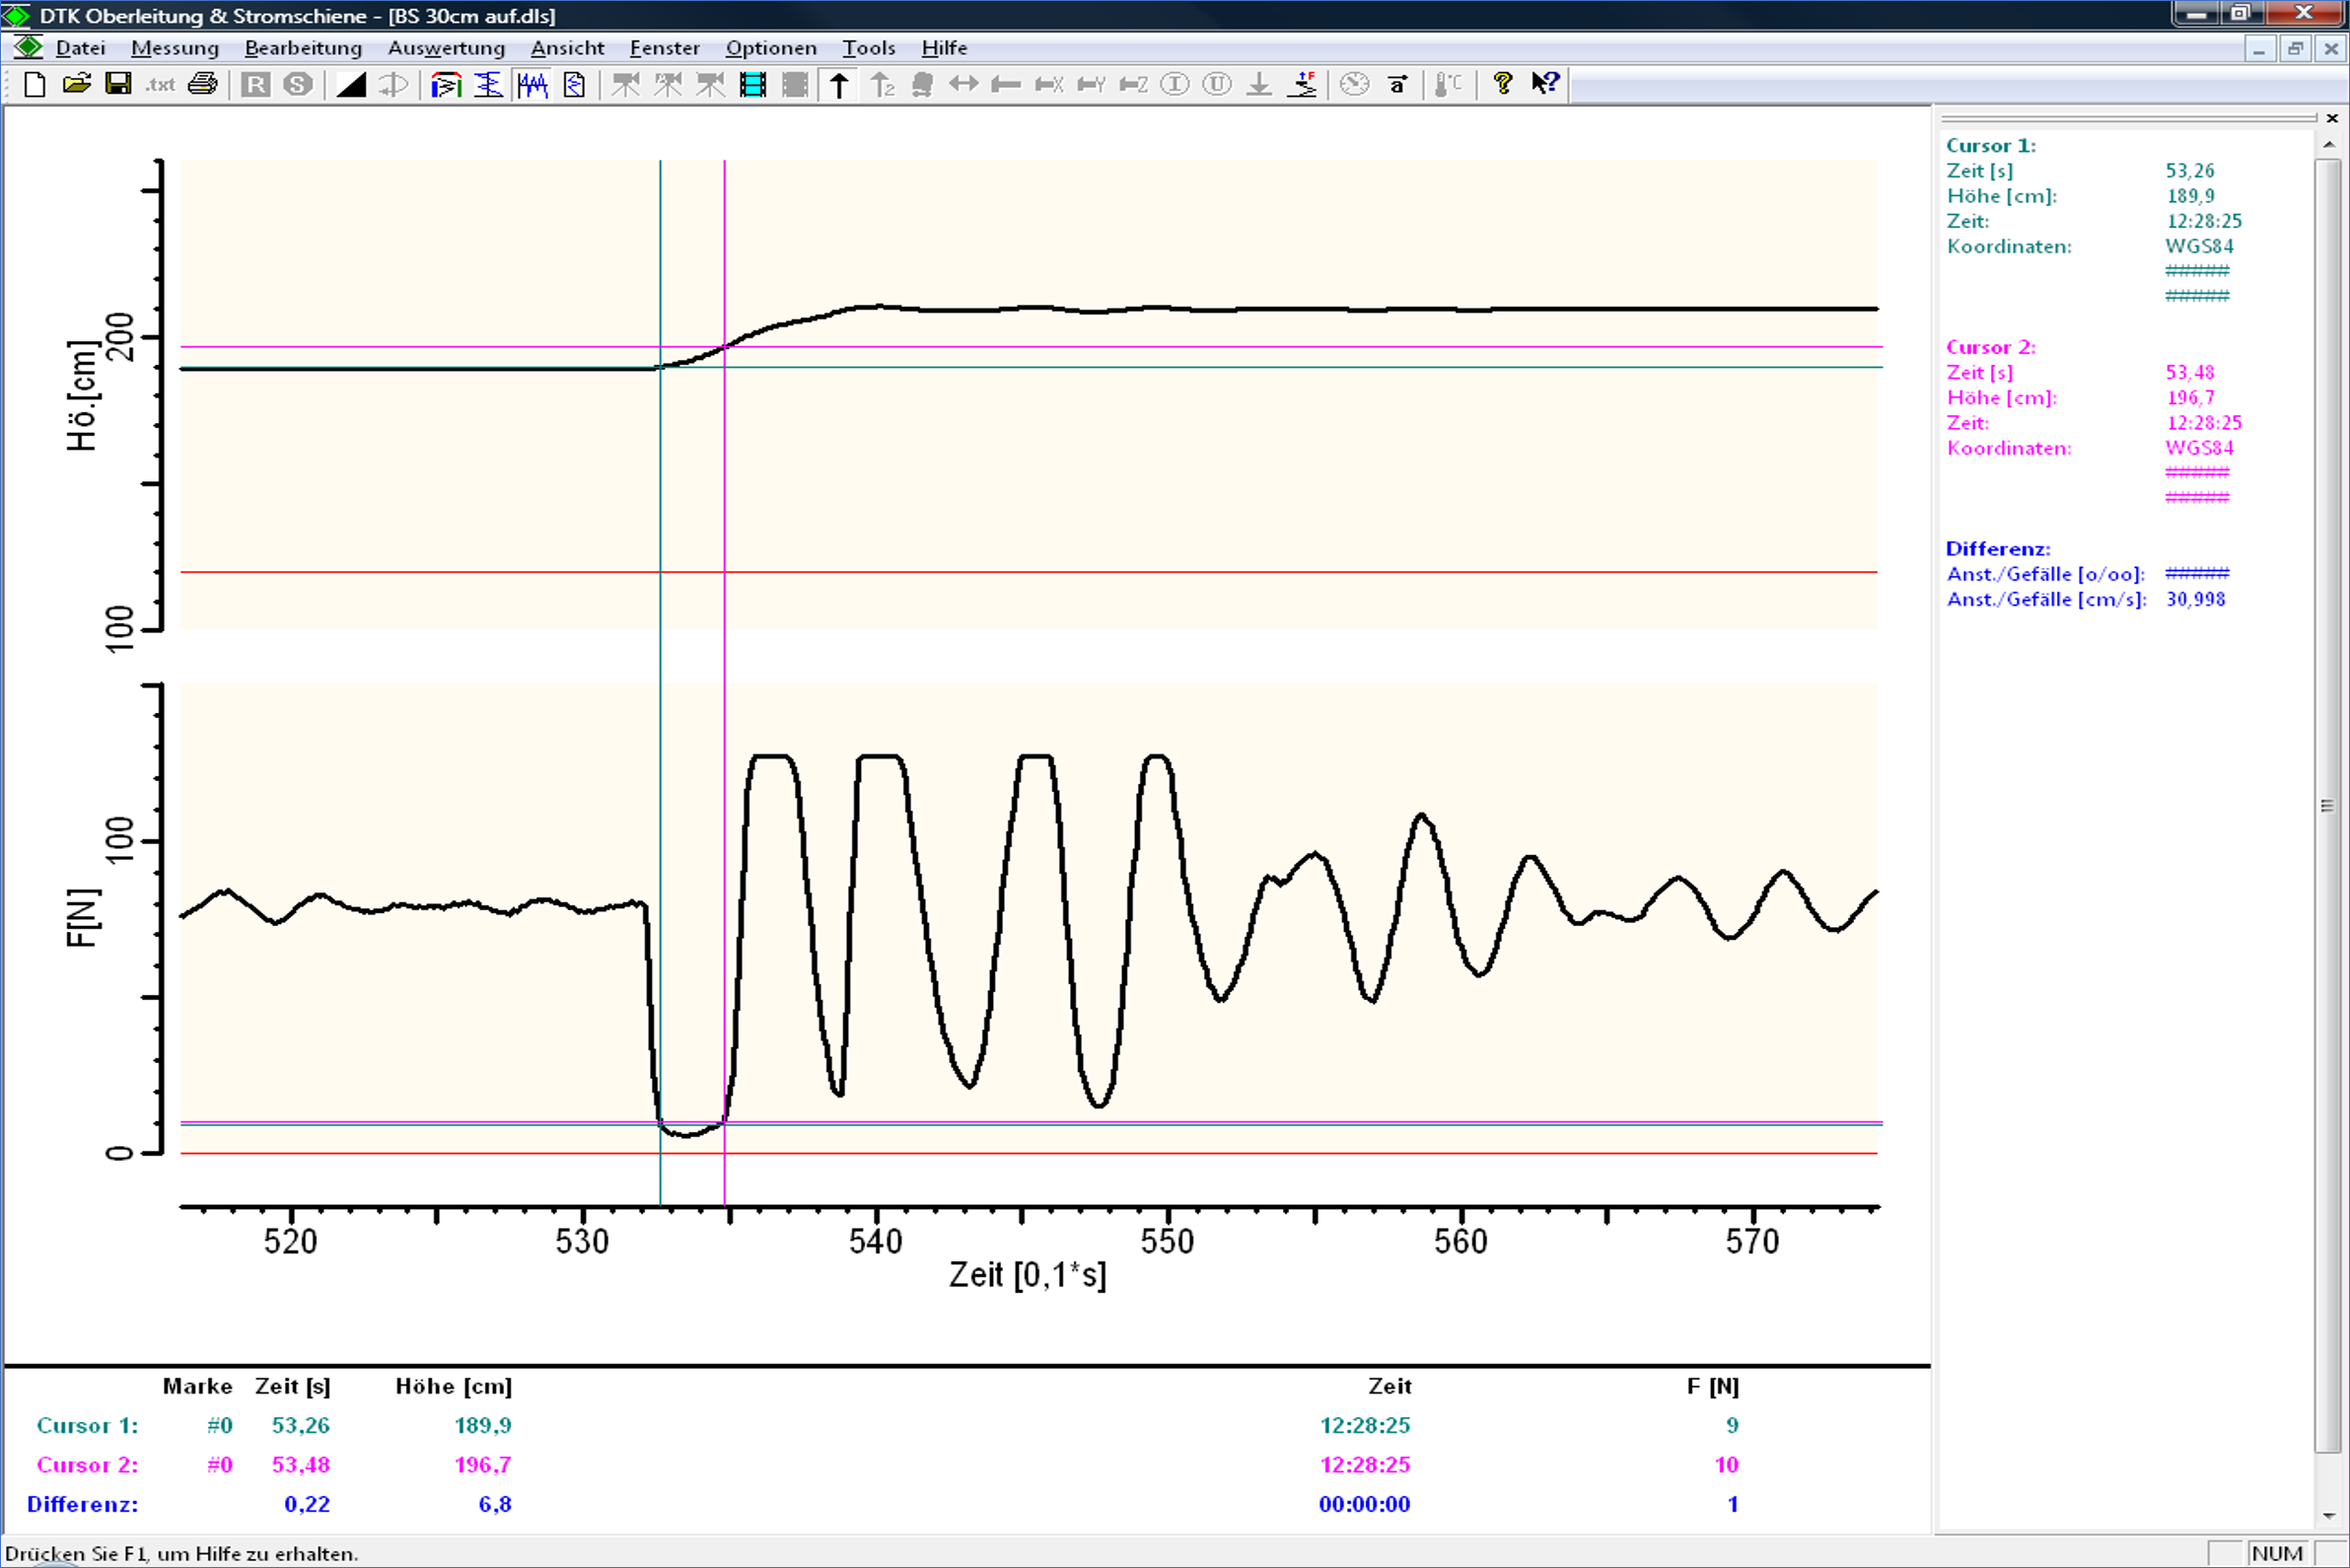Toggle the waveform graph view button
Screen dimensions: 2350x1568
(533, 85)
